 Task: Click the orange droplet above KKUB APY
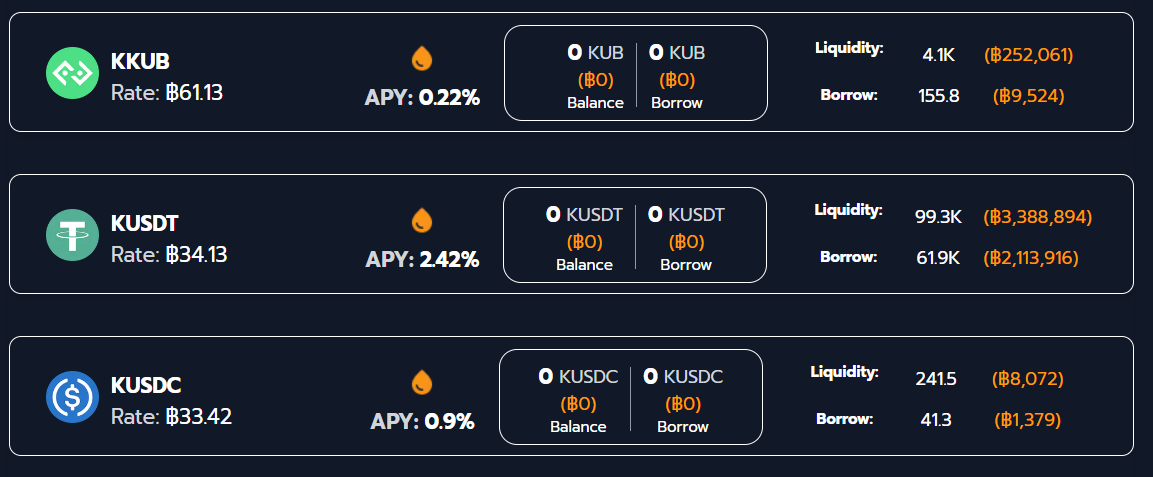point(422,58)
